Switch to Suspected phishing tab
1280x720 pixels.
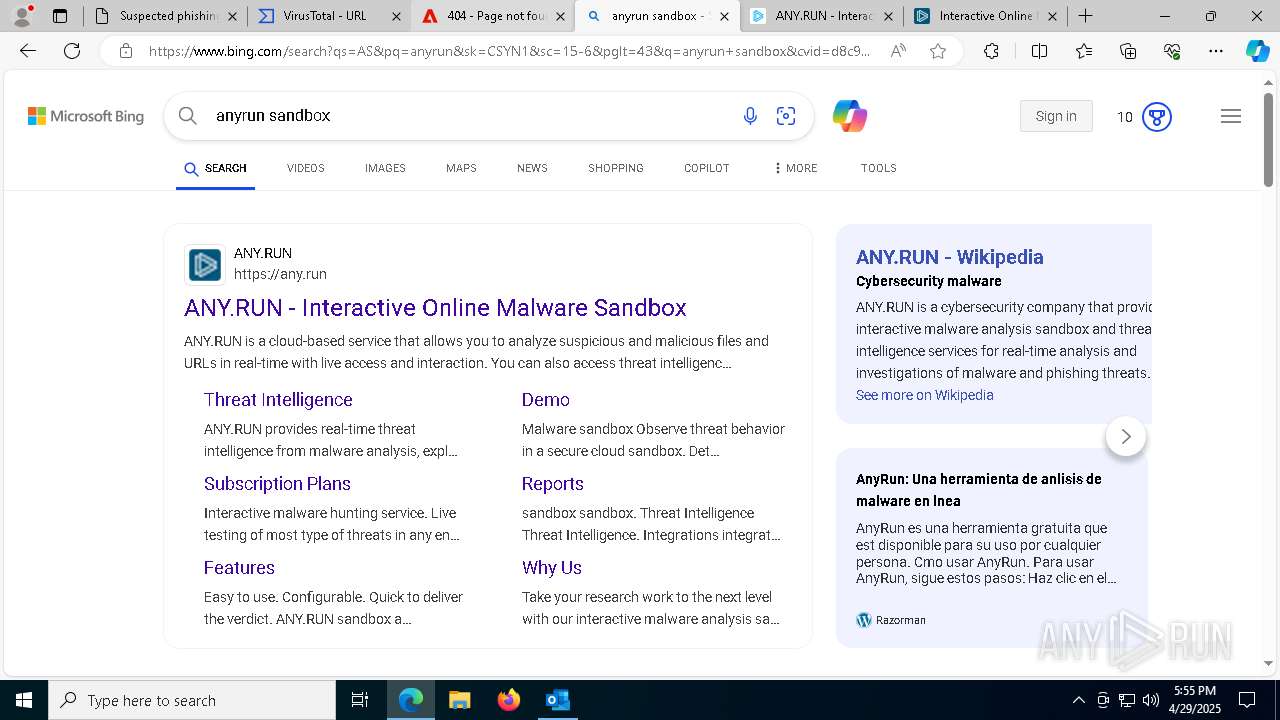click(166, 16)
